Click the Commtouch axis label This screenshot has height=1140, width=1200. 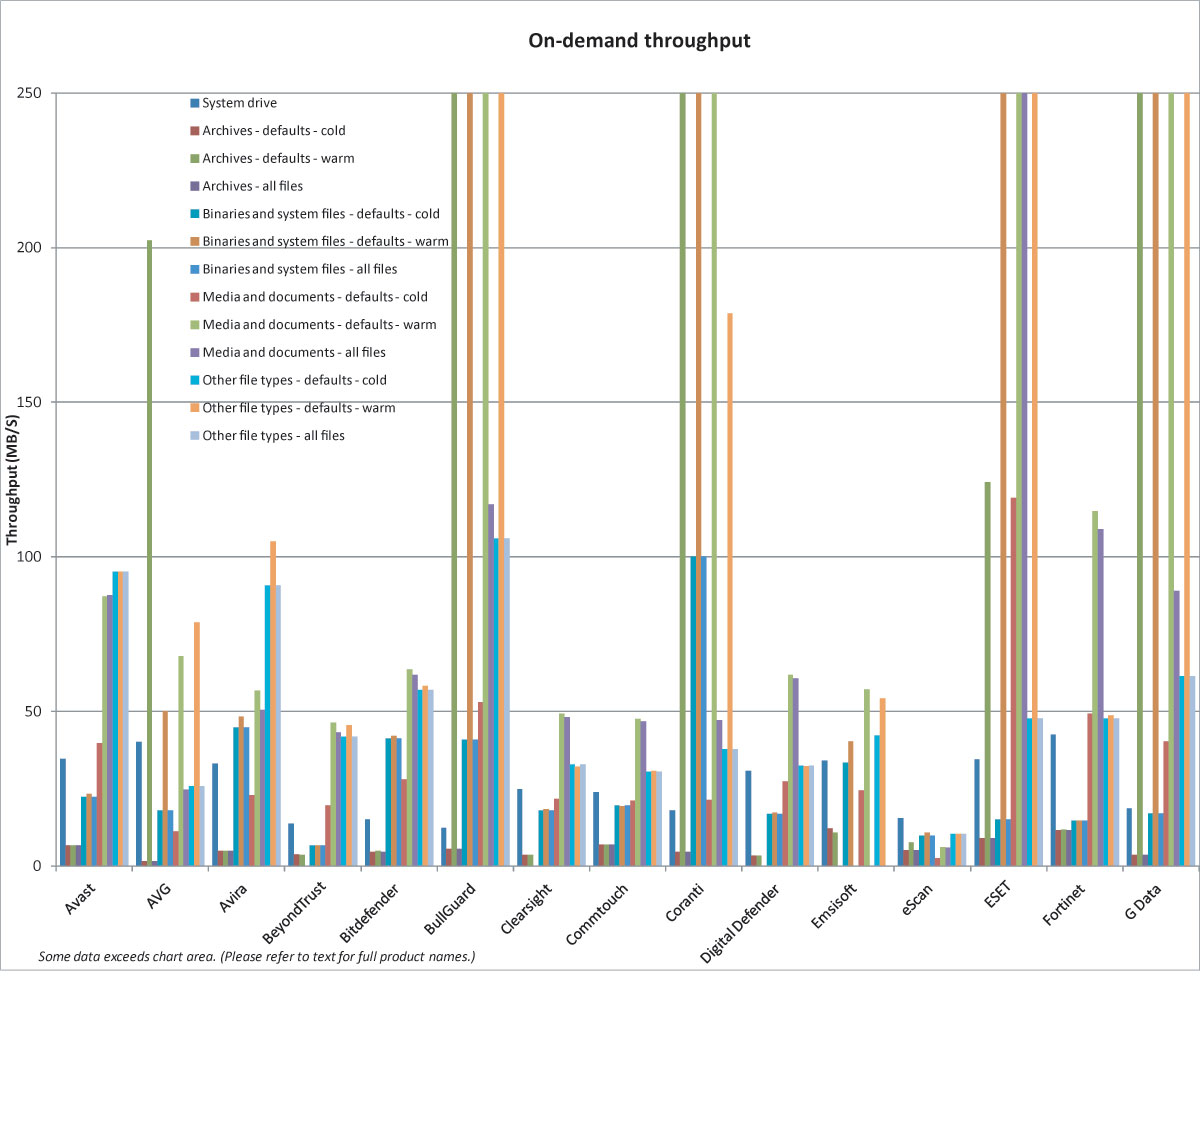(597, 914)
